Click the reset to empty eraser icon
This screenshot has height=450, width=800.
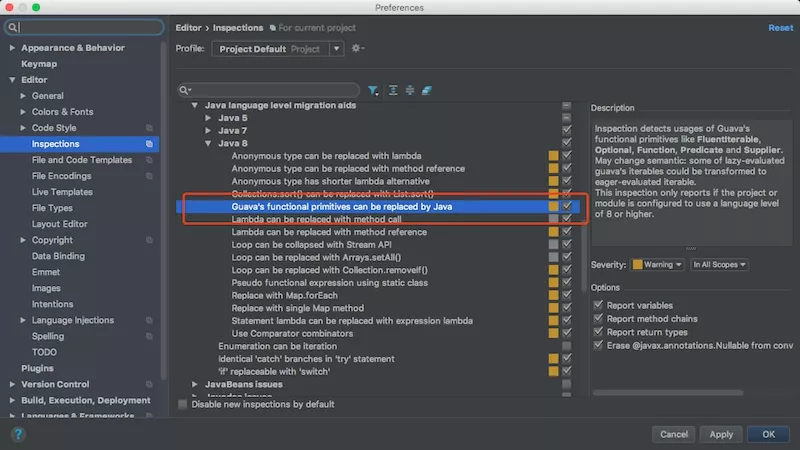[x=427, y=90]
